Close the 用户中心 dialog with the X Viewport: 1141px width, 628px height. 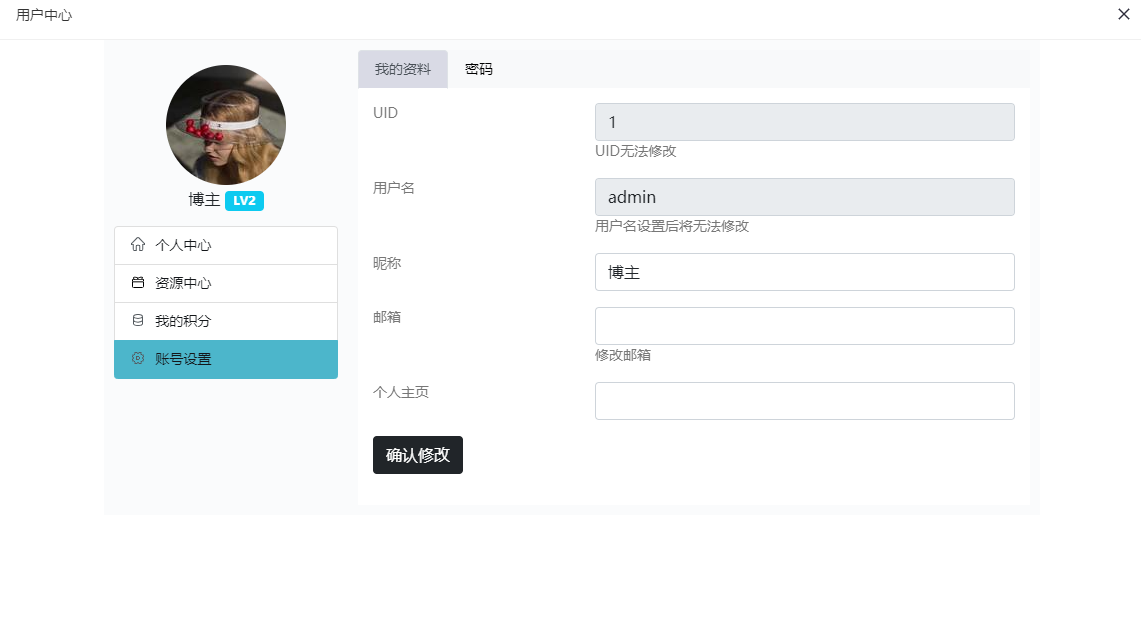point(1123,14)
